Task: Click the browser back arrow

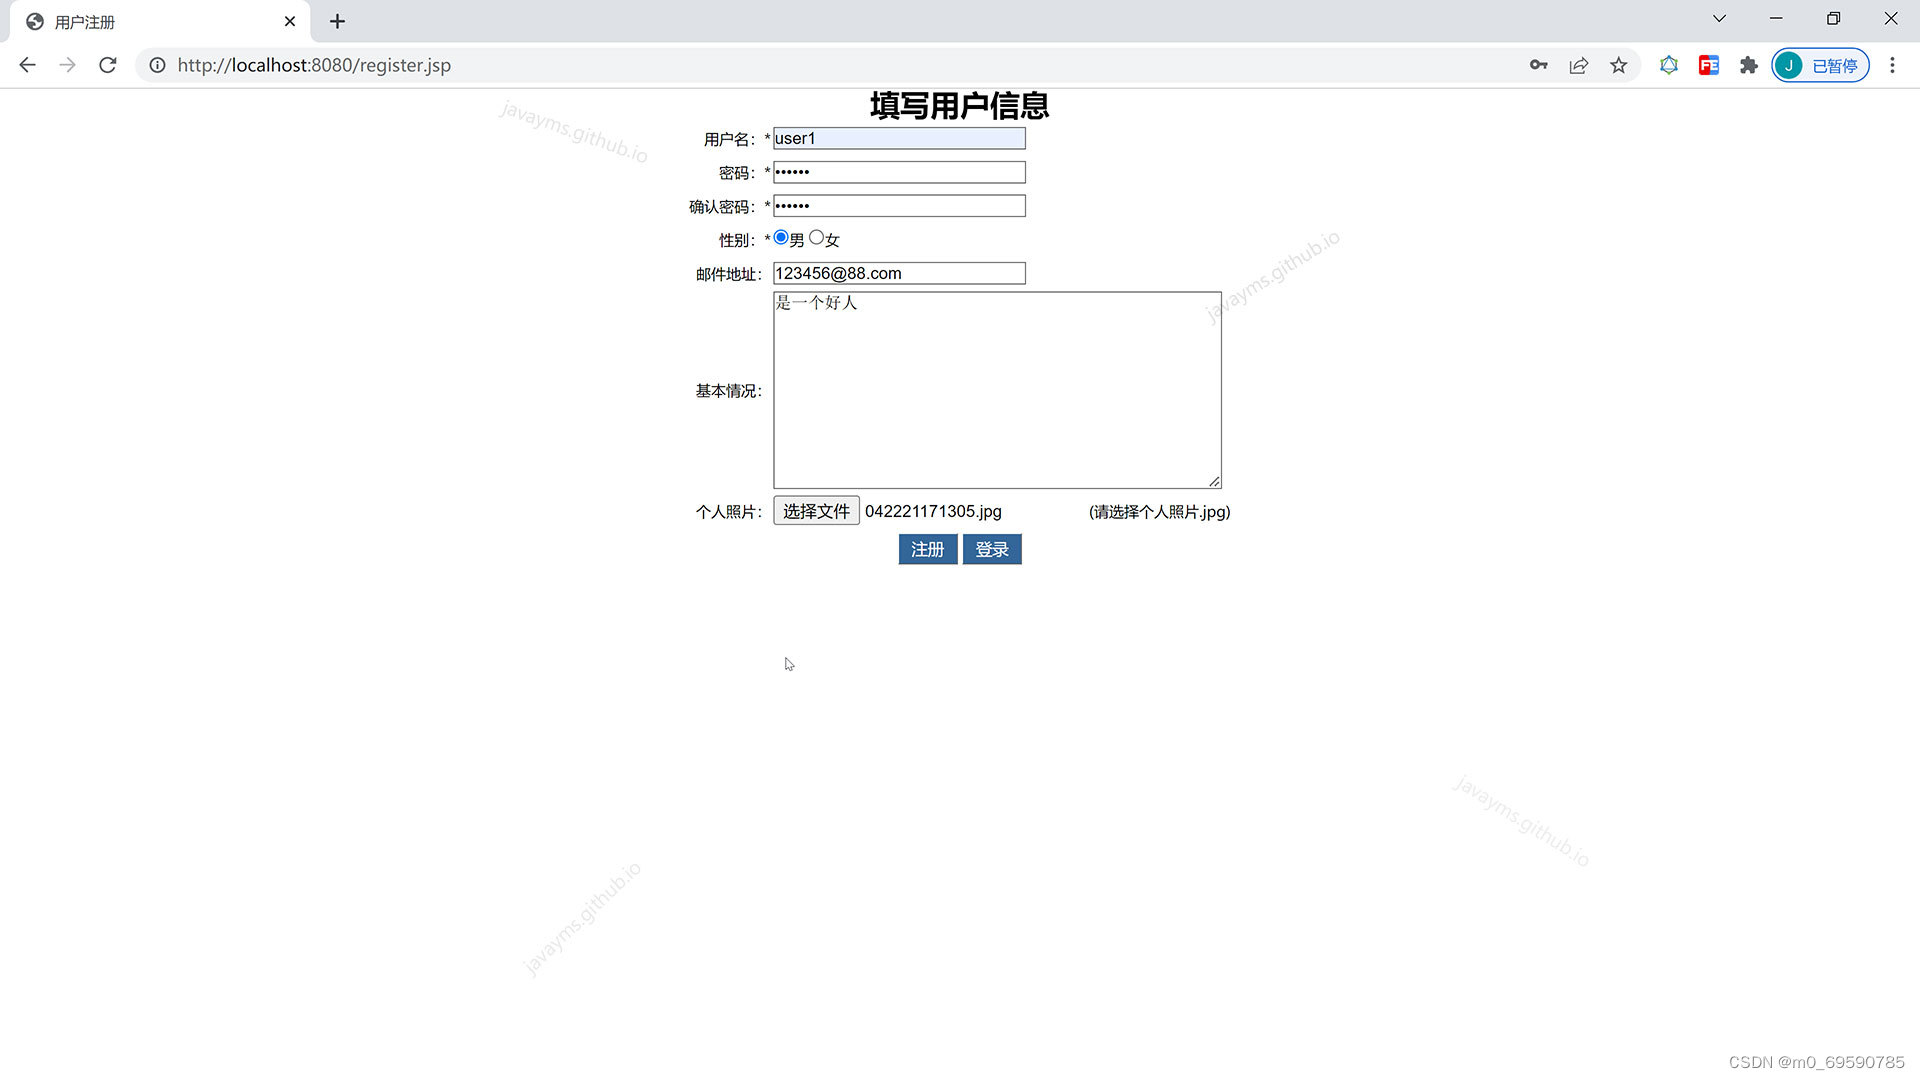Action: click(x=27, y=65)
